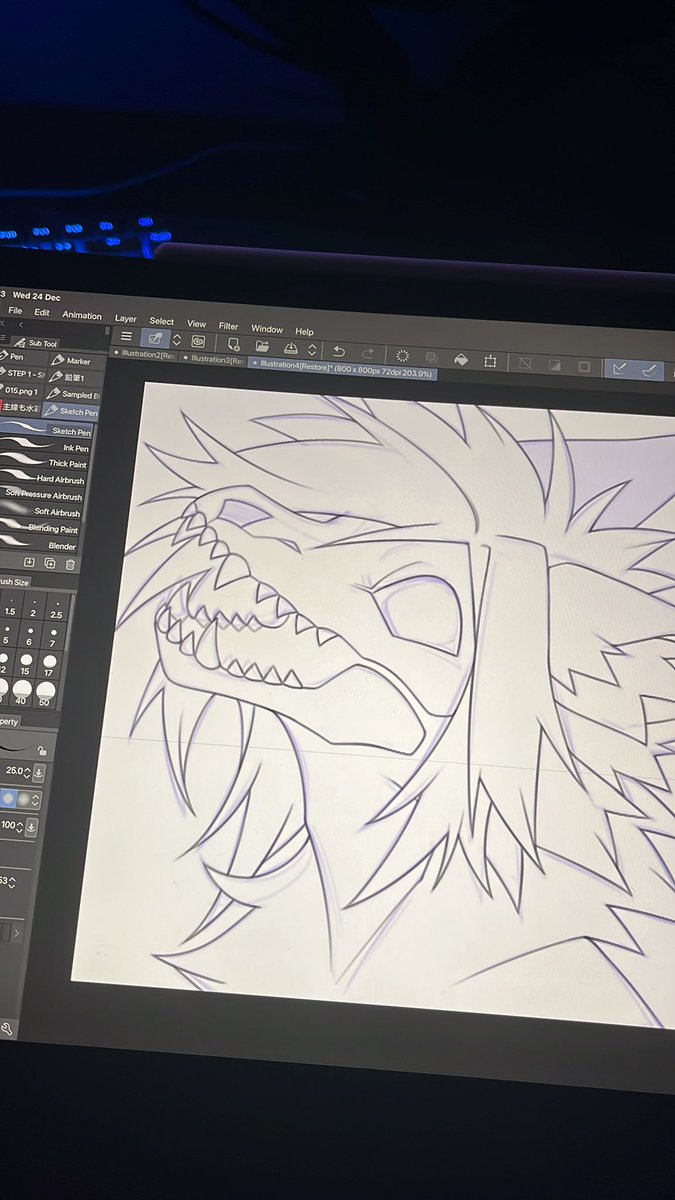This screenshot has width=675, height=1200.
Task: Open the View menu
Action: click(x=197, y=324)
